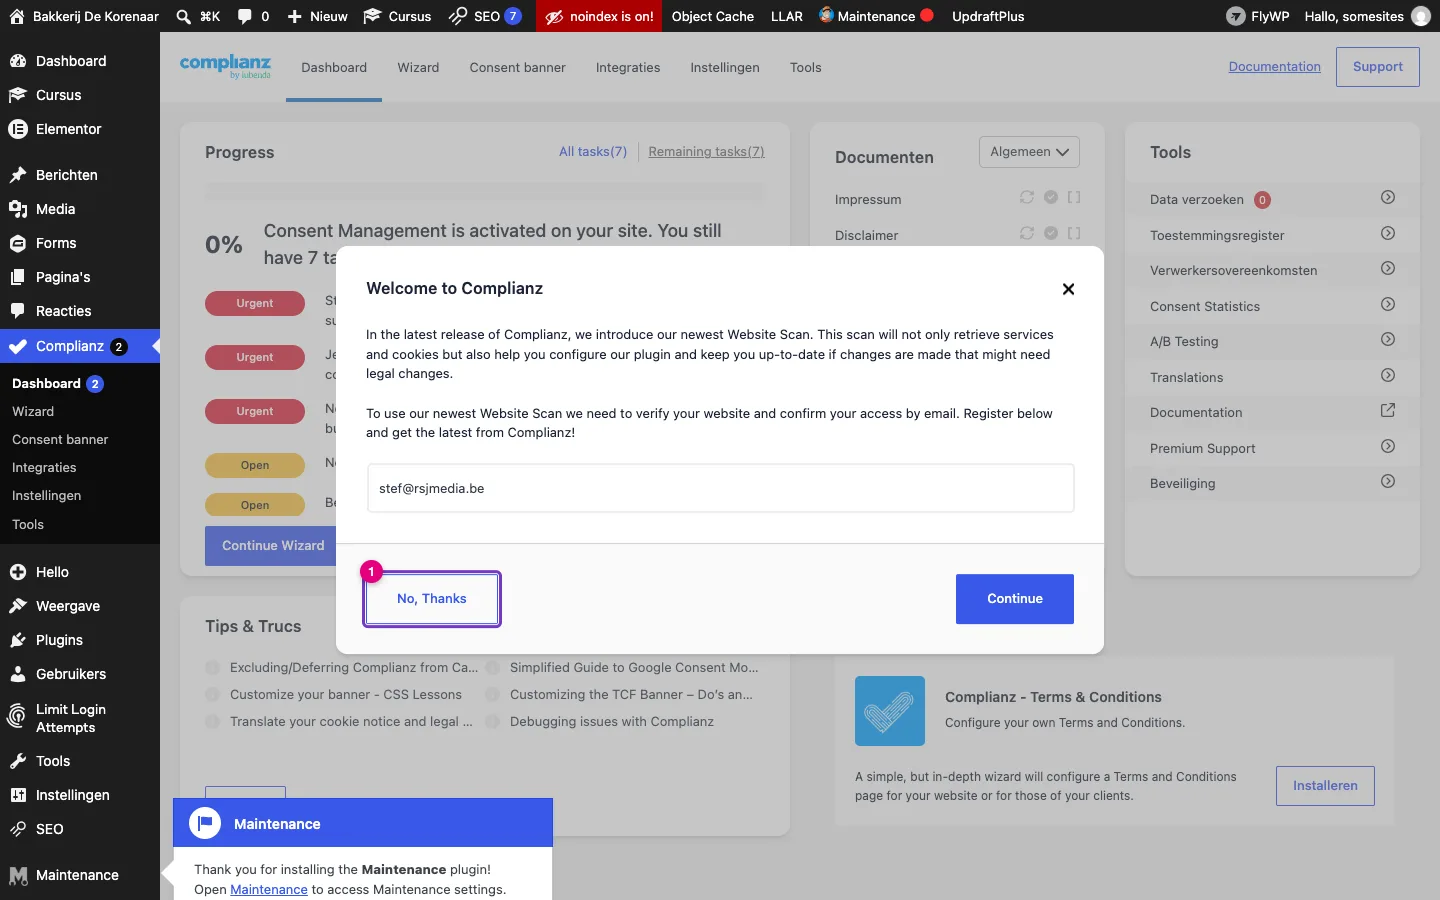The image size is (1440, 900).
Task: Expand the Algemeen dropdown in Documenten
Action: (1029, 152)
